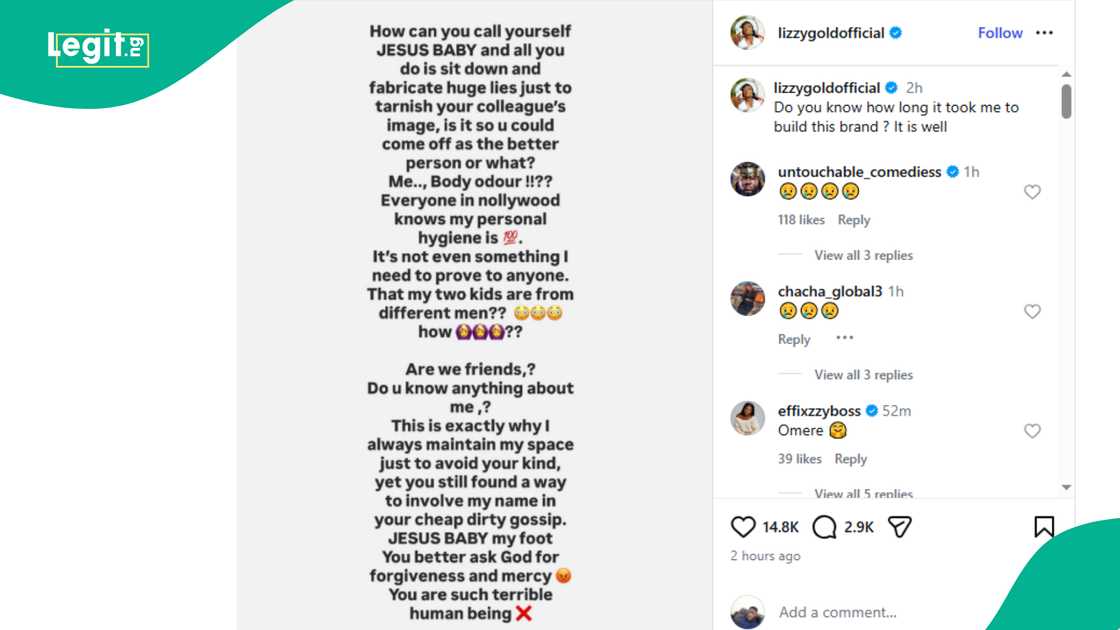
Task: Open options menu beside chacha_global3's Reply
Action: click(843, 338)
